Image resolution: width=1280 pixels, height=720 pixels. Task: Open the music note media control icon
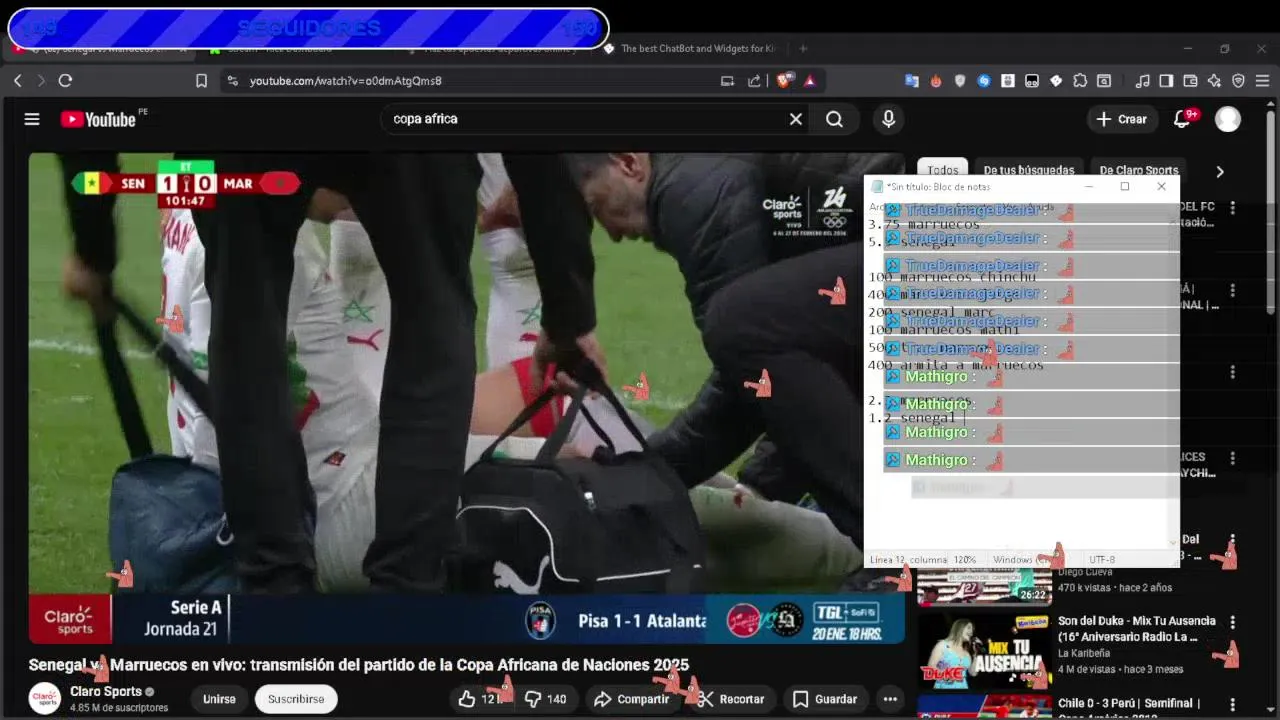coord(1142,81)
